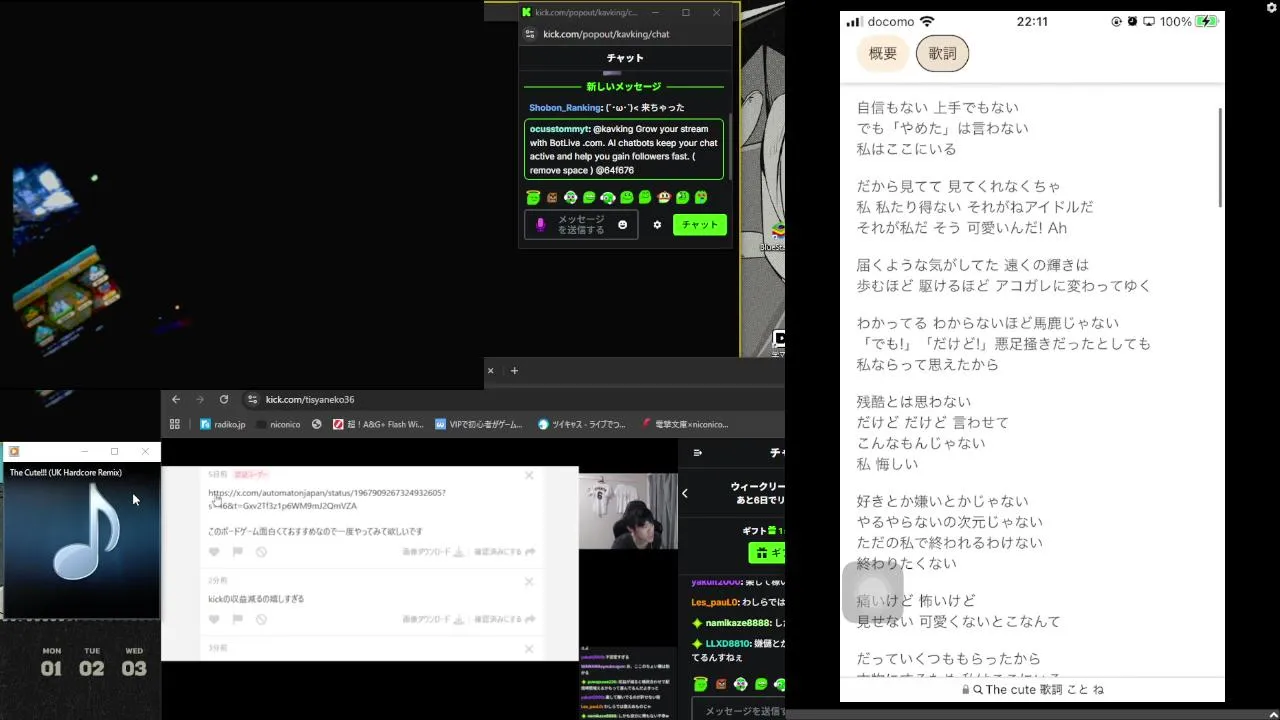Screen dimensions: 1280x720
Task: Open radiko.jp bookmark
Action: point(223,424)
